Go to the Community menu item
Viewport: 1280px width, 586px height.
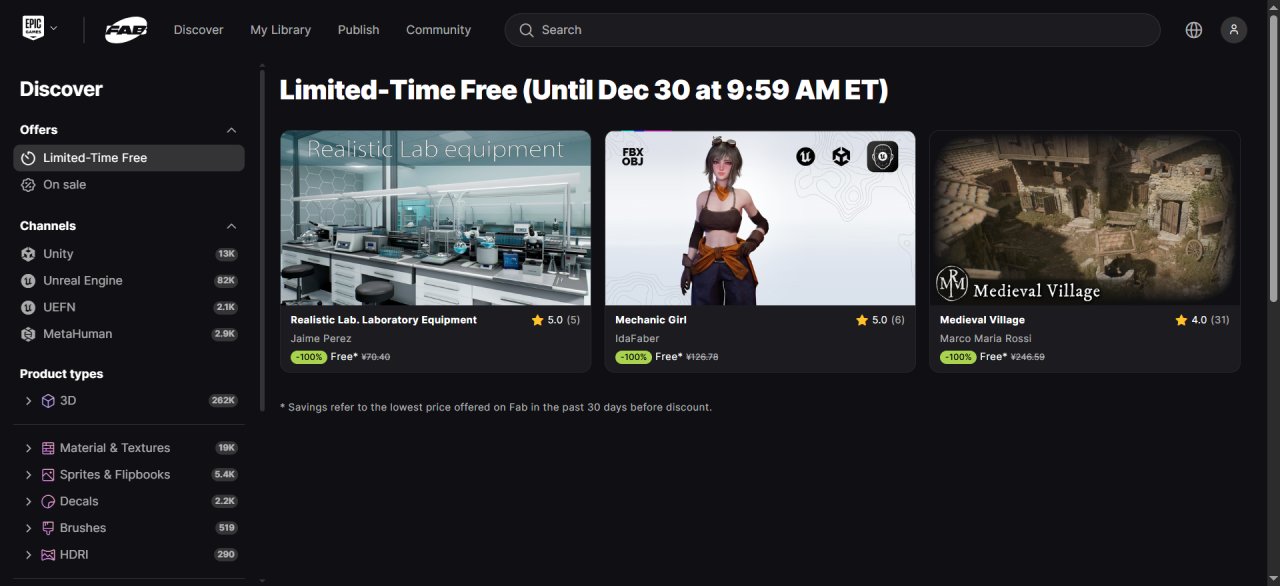click(438, 30)
